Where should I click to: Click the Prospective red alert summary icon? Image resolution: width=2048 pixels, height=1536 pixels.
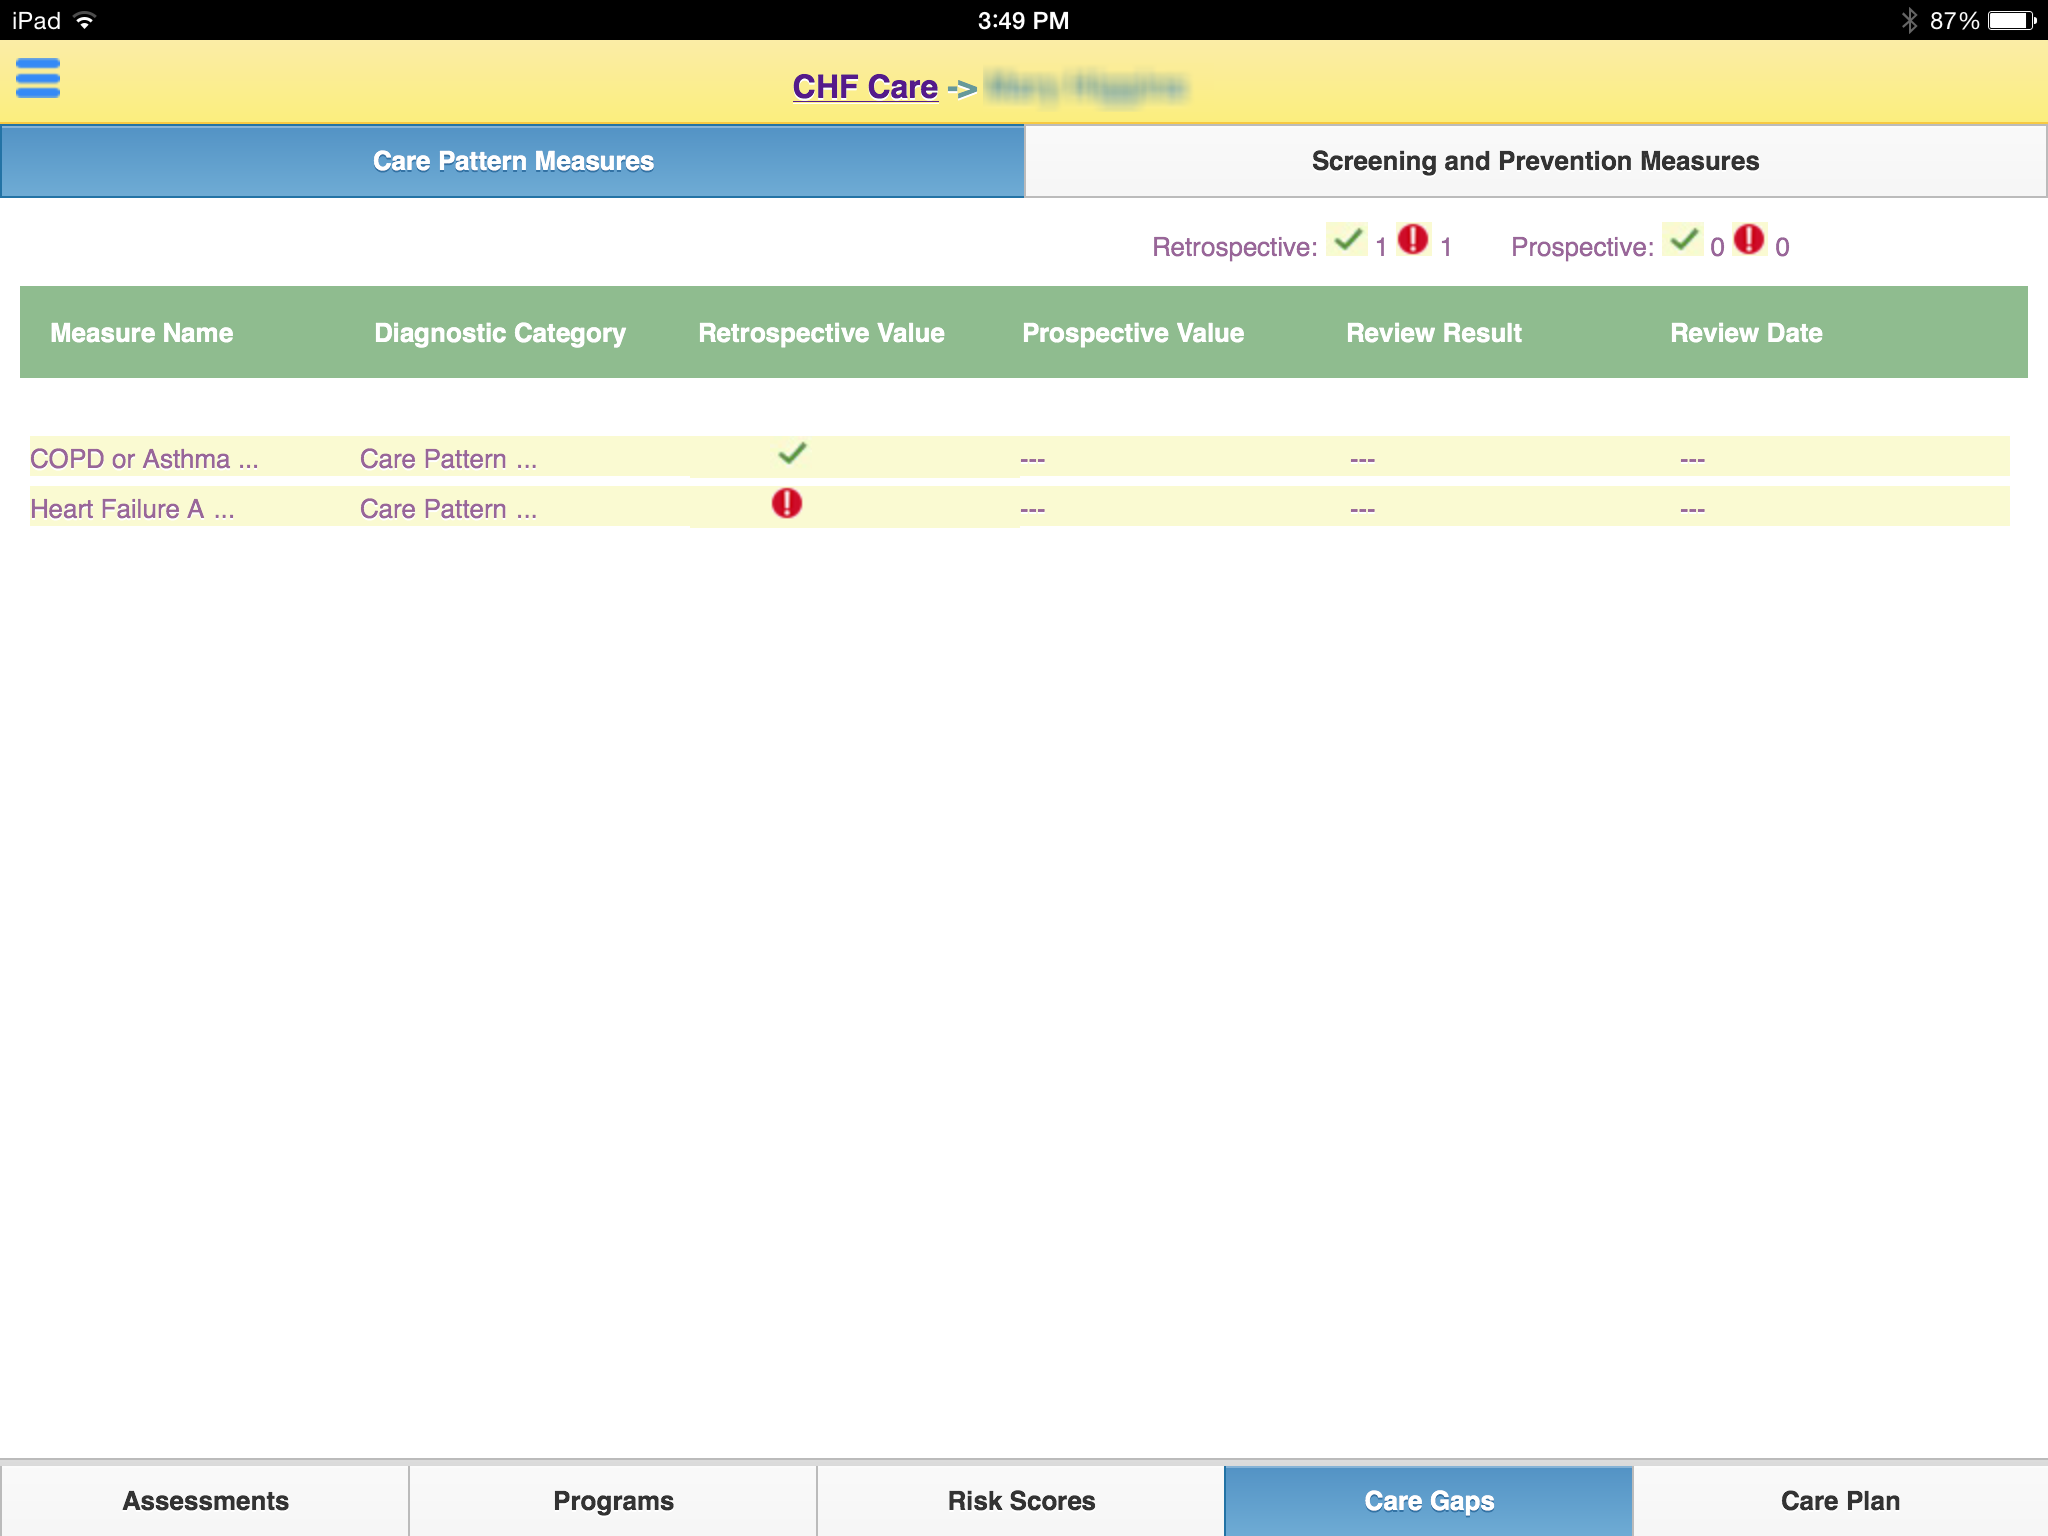(x=1749, y=240)
